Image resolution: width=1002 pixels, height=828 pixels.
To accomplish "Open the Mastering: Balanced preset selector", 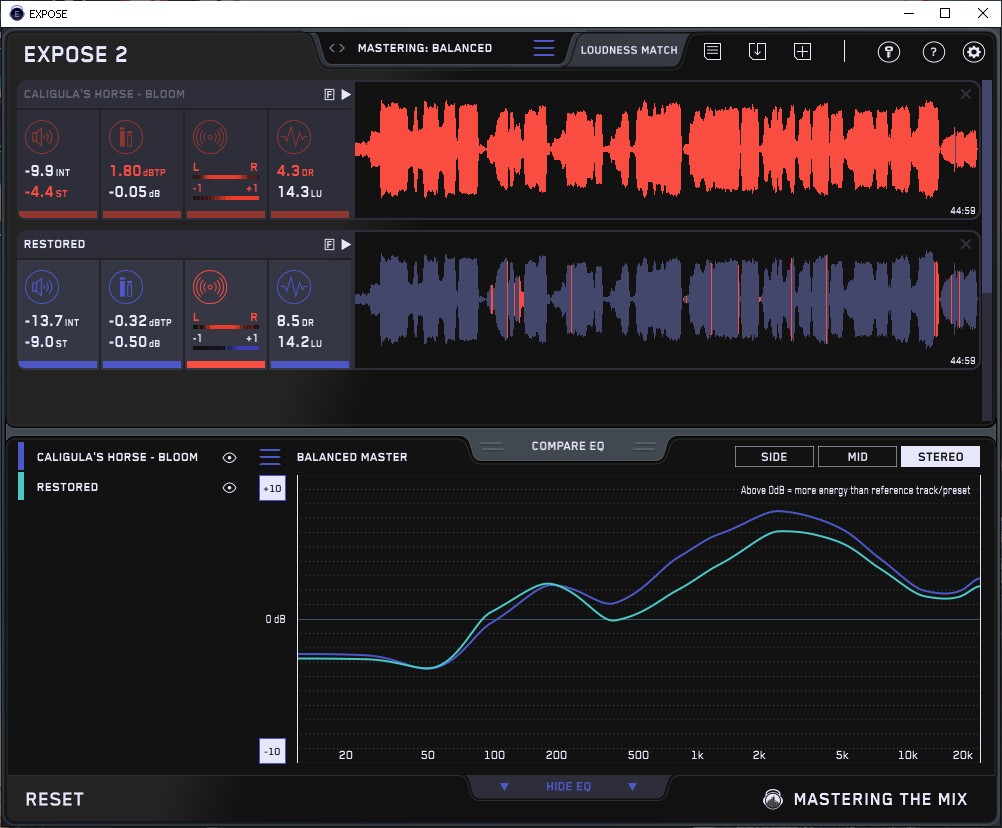I will (x=425, y=48).
